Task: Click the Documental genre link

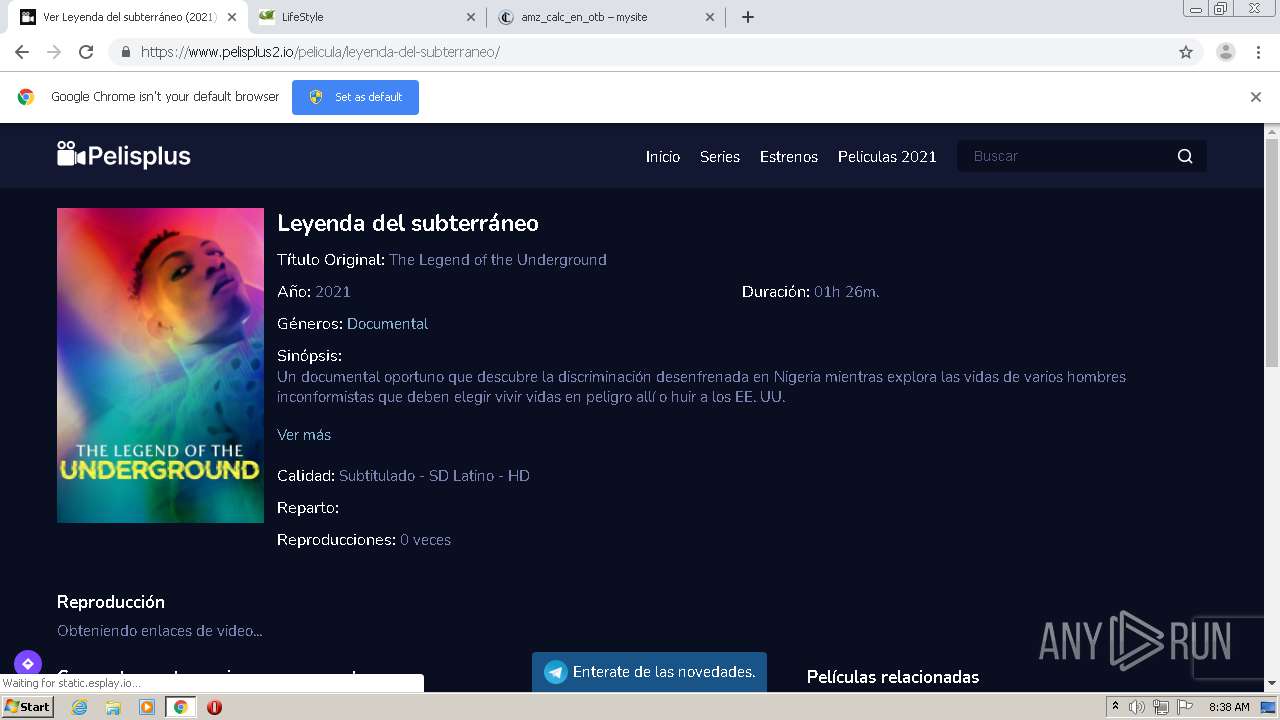Action: 387,324
